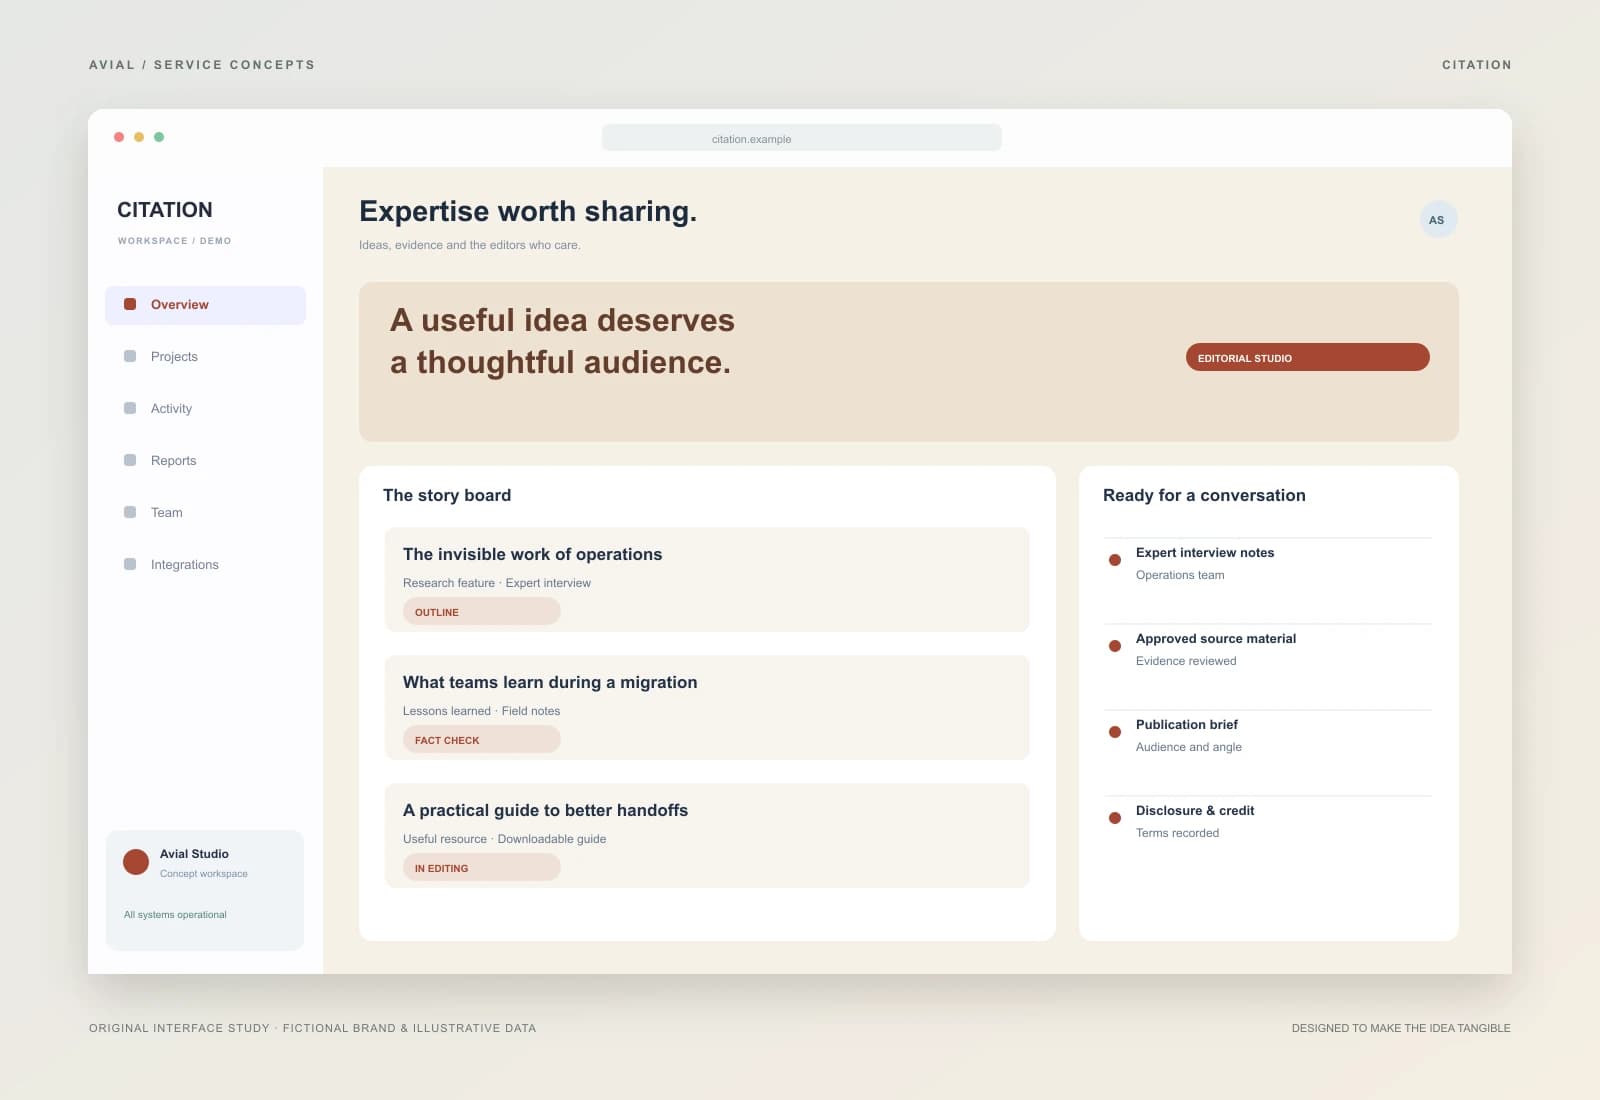This screenshot has width=1600, height=1100.
Task: Click the dot beside Approved source material
Action: pos(1115,646)
